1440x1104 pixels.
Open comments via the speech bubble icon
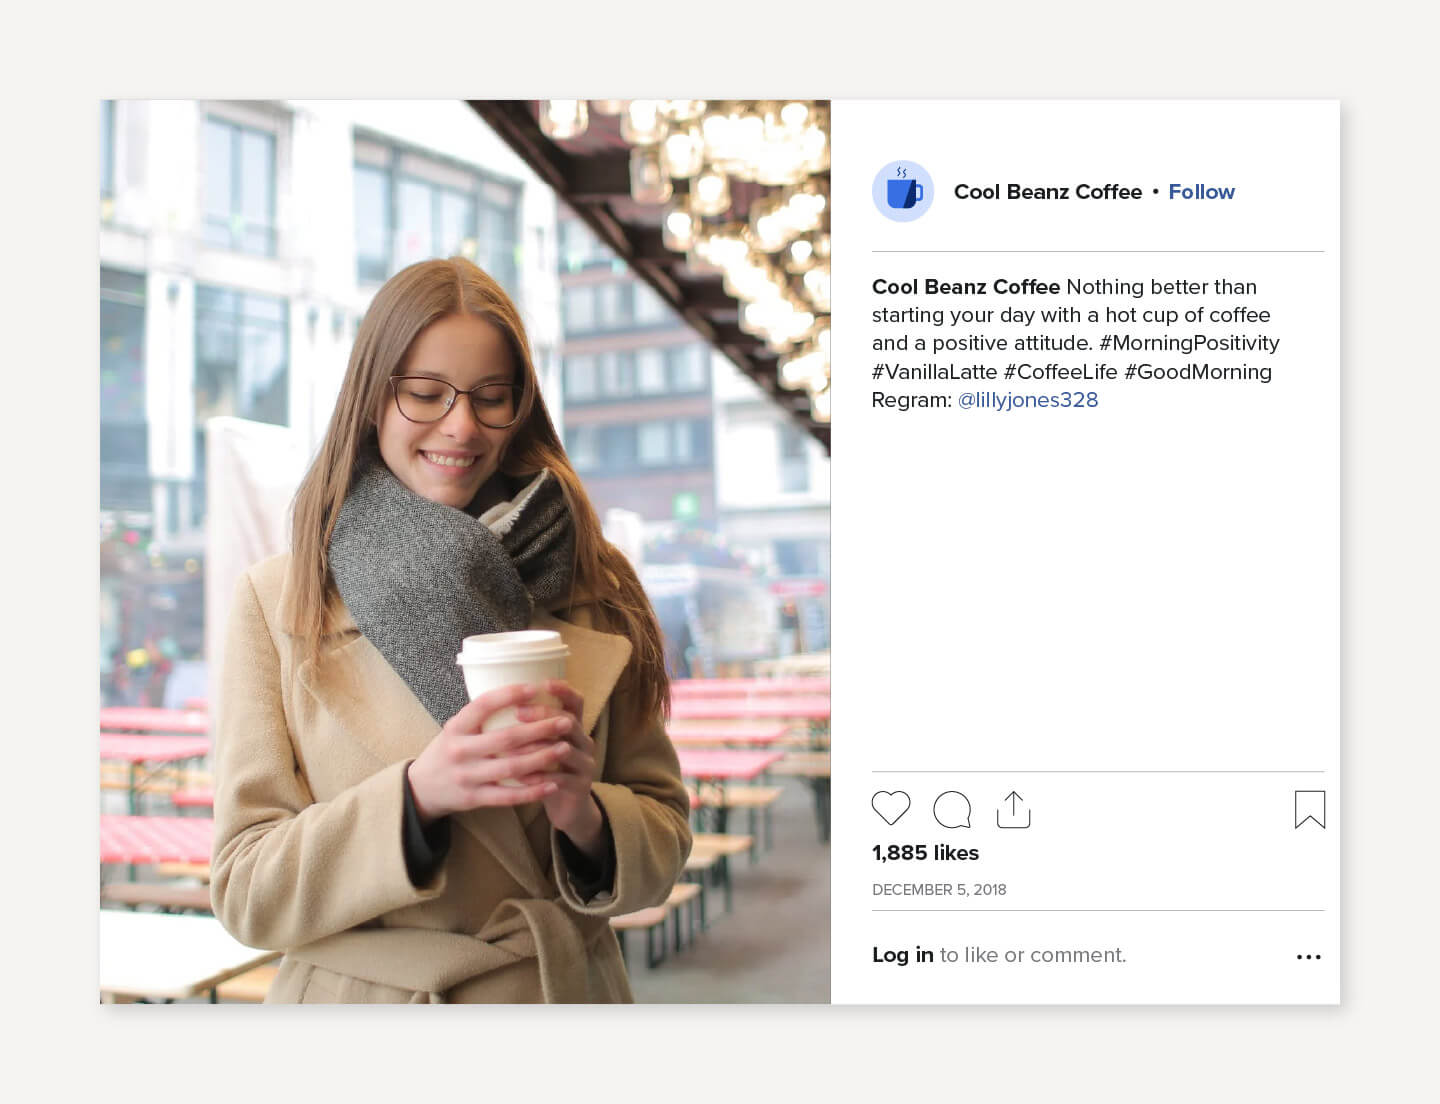pyautogui.click(x=951, y=809)
